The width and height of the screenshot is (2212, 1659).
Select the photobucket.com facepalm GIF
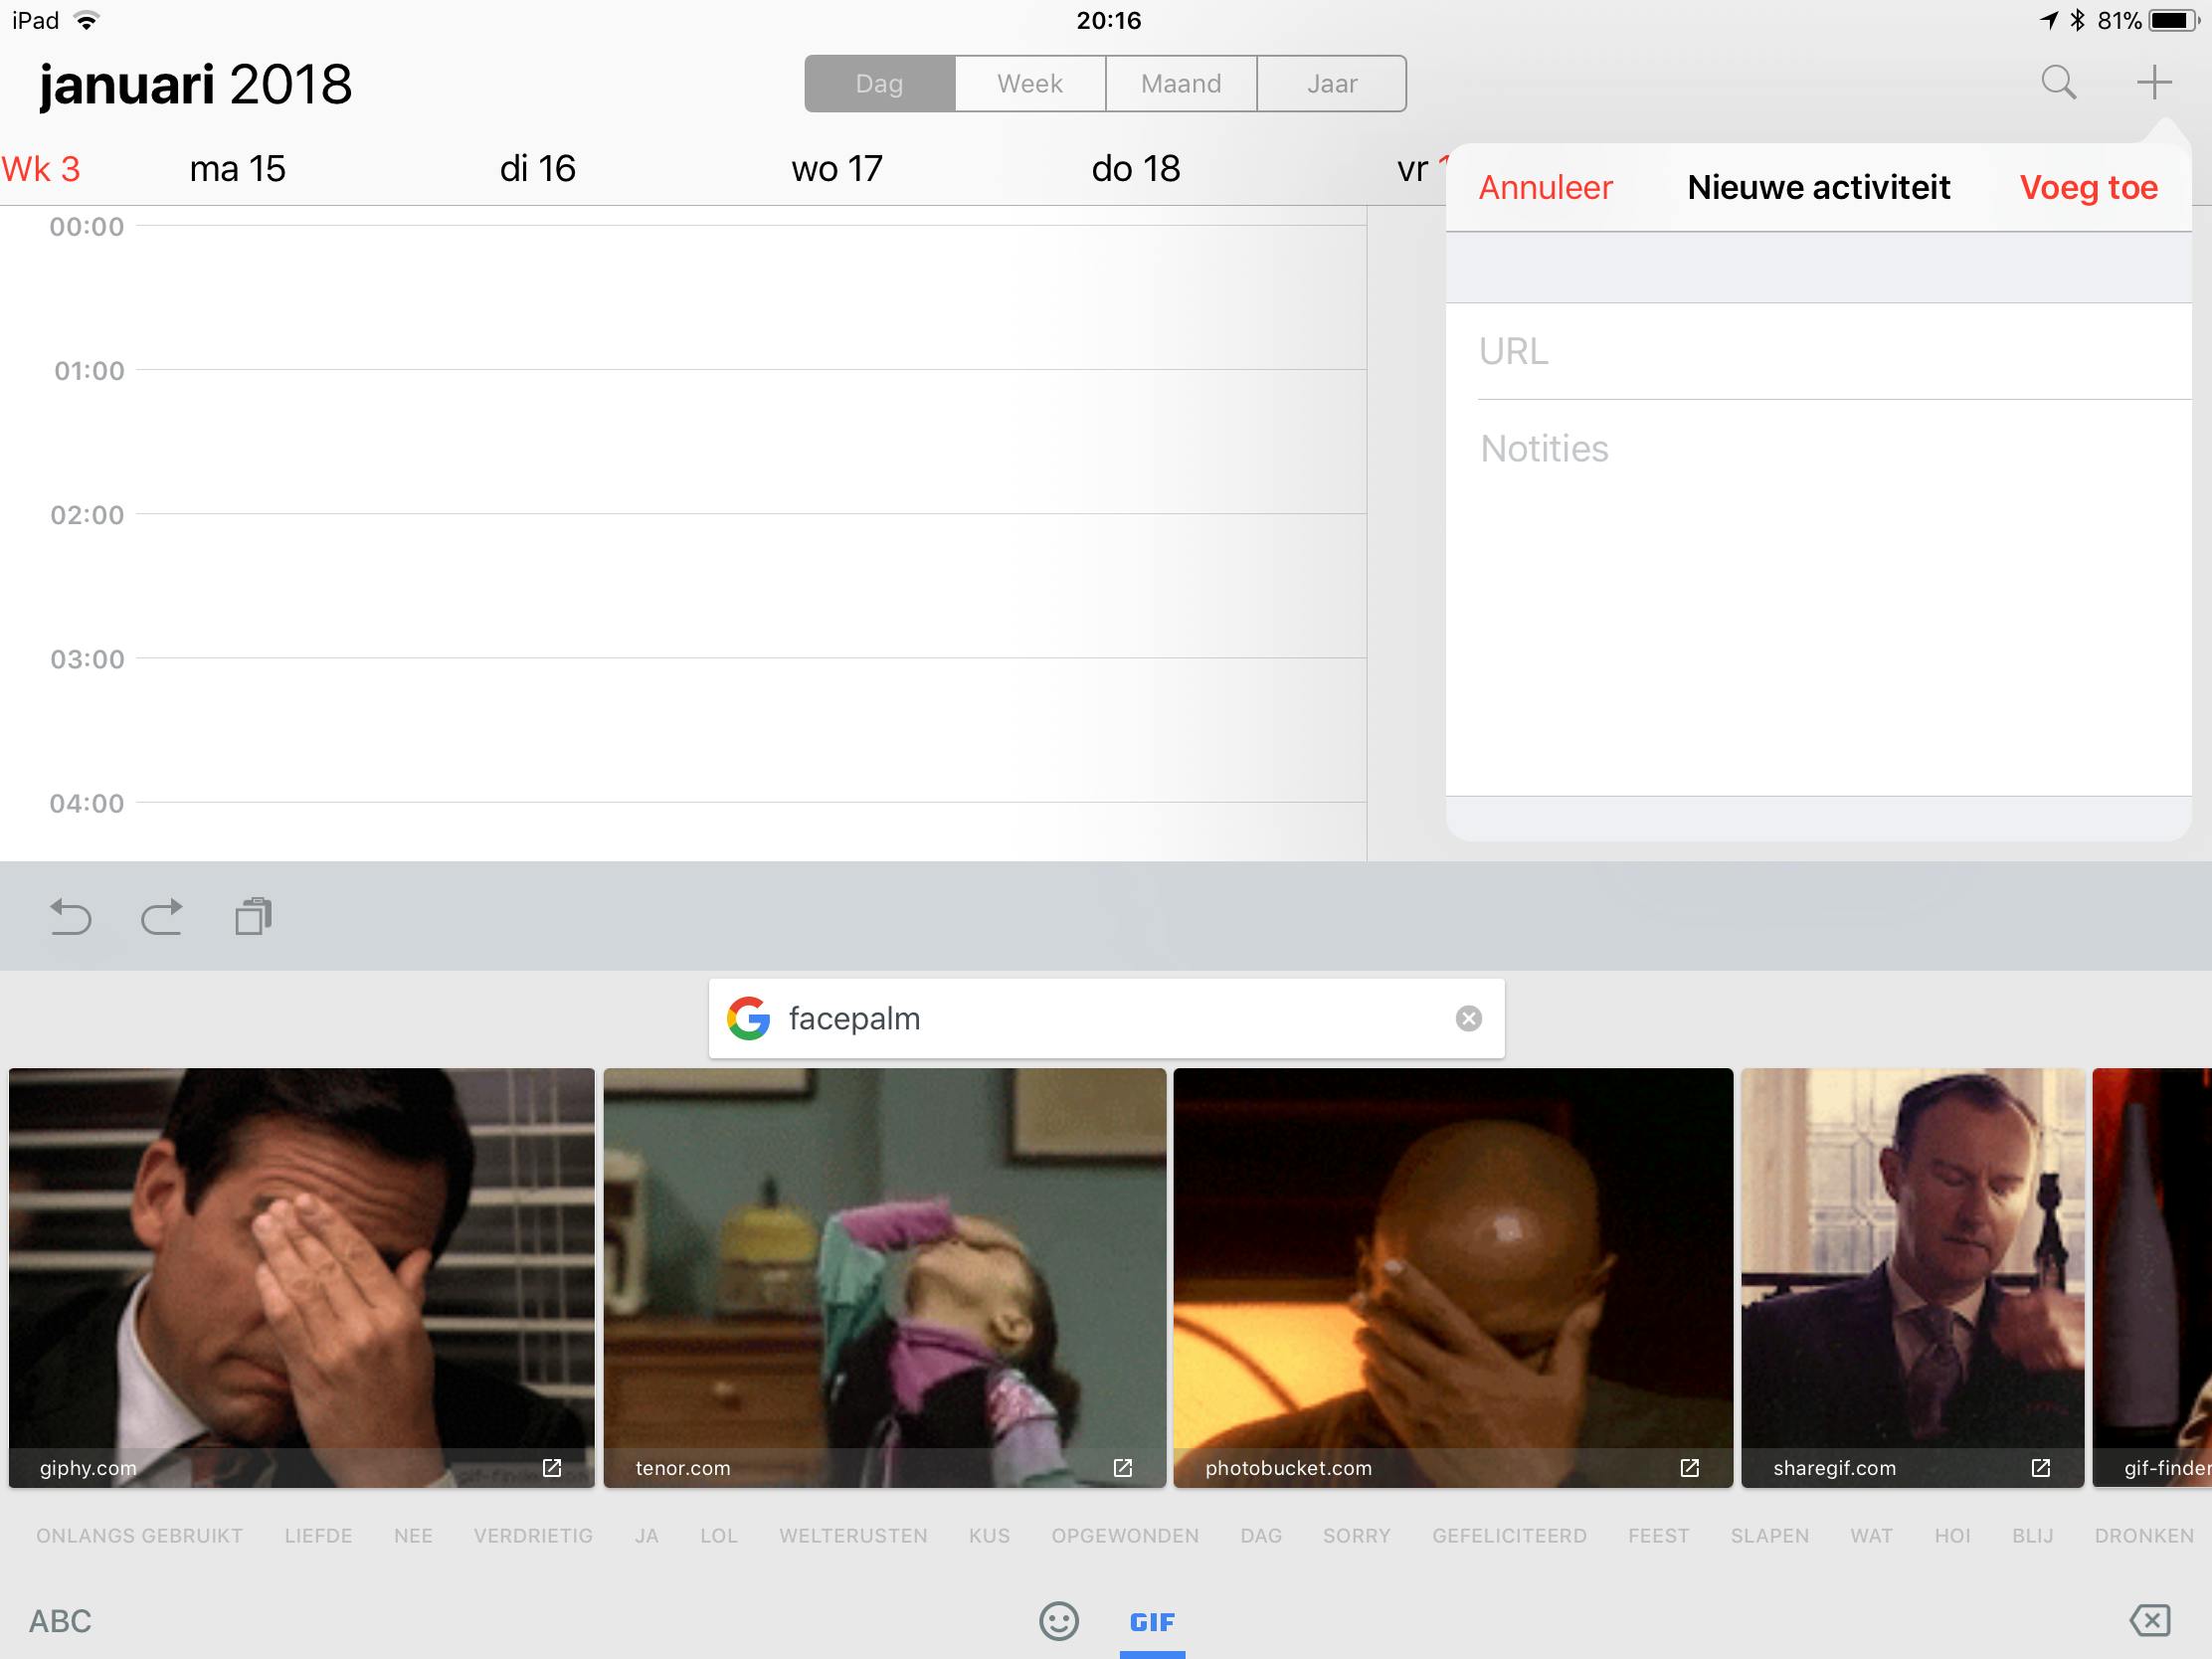click(x=1453, y=1277)
